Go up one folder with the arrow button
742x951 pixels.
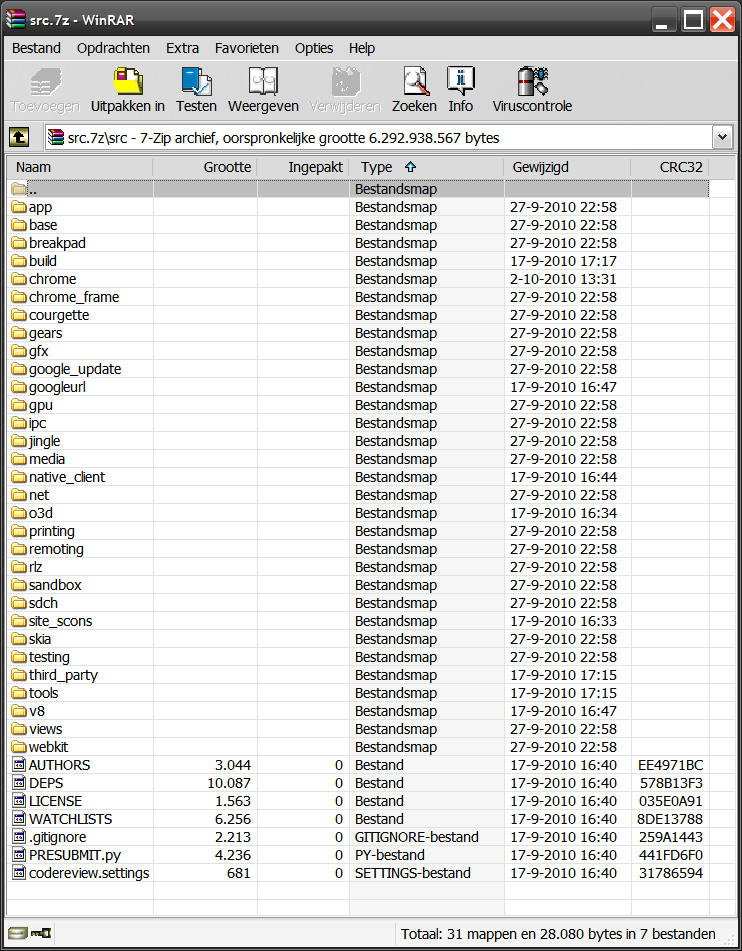(19, 138)
